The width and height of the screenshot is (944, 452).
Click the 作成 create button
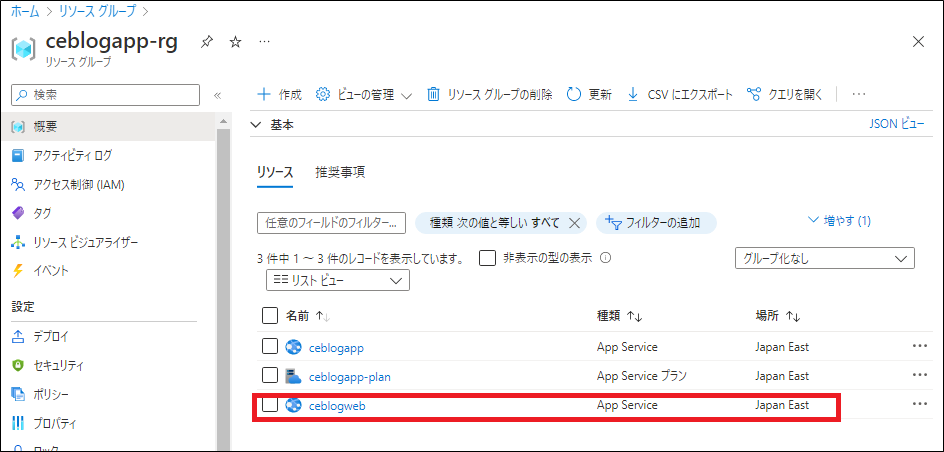pyautogui.click(x=279, y=94)
